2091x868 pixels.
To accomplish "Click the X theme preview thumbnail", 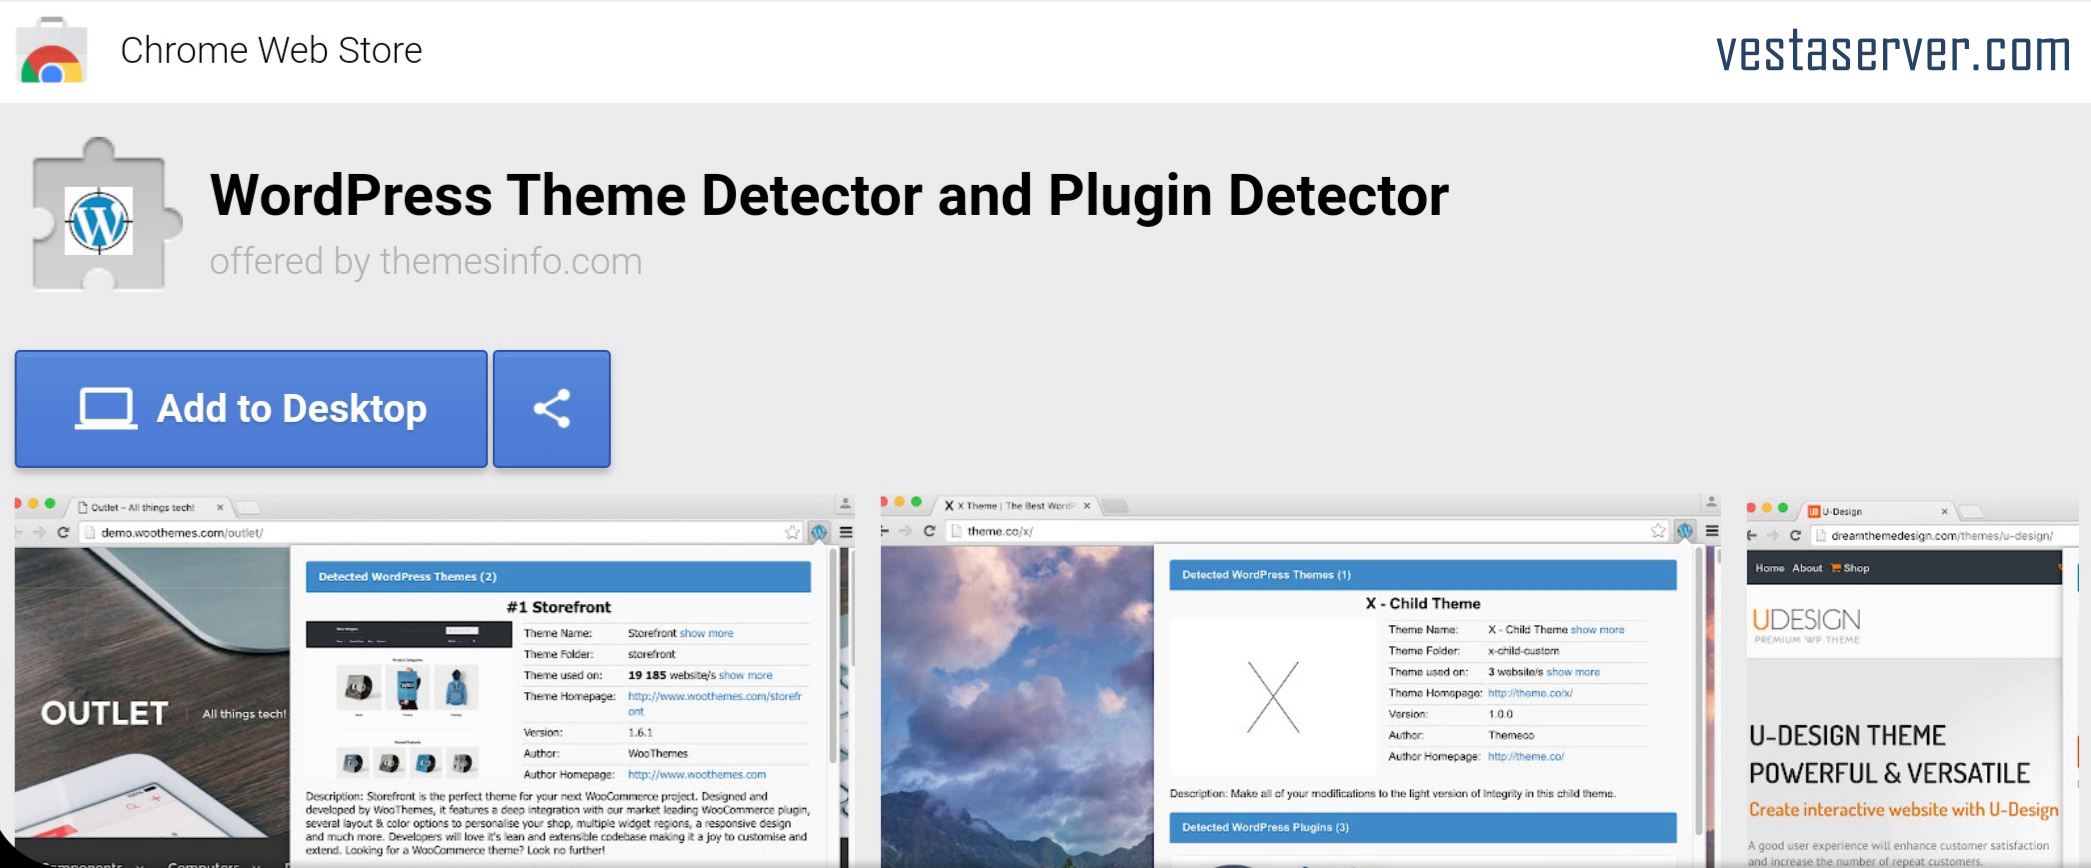I will coord(1273,697).
